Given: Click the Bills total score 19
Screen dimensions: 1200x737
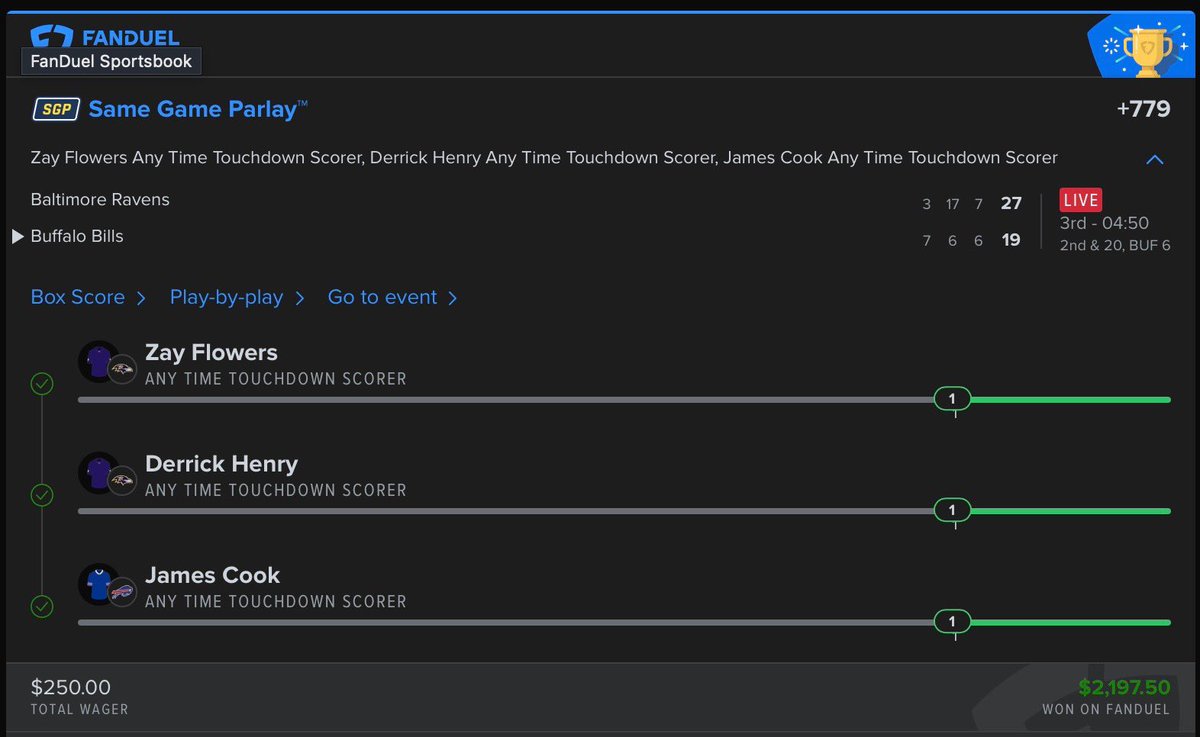Looking at the screenshot, I should coord(1011,240).
